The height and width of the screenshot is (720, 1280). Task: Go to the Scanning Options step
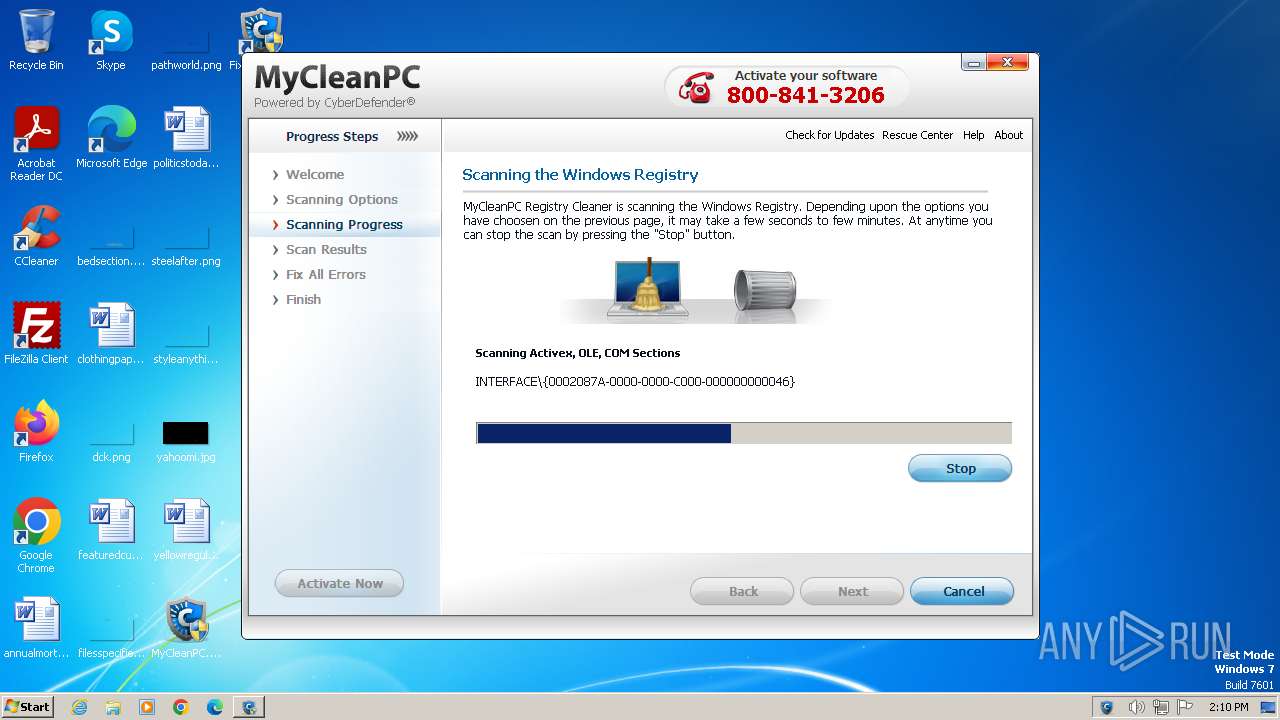[341, 199]
